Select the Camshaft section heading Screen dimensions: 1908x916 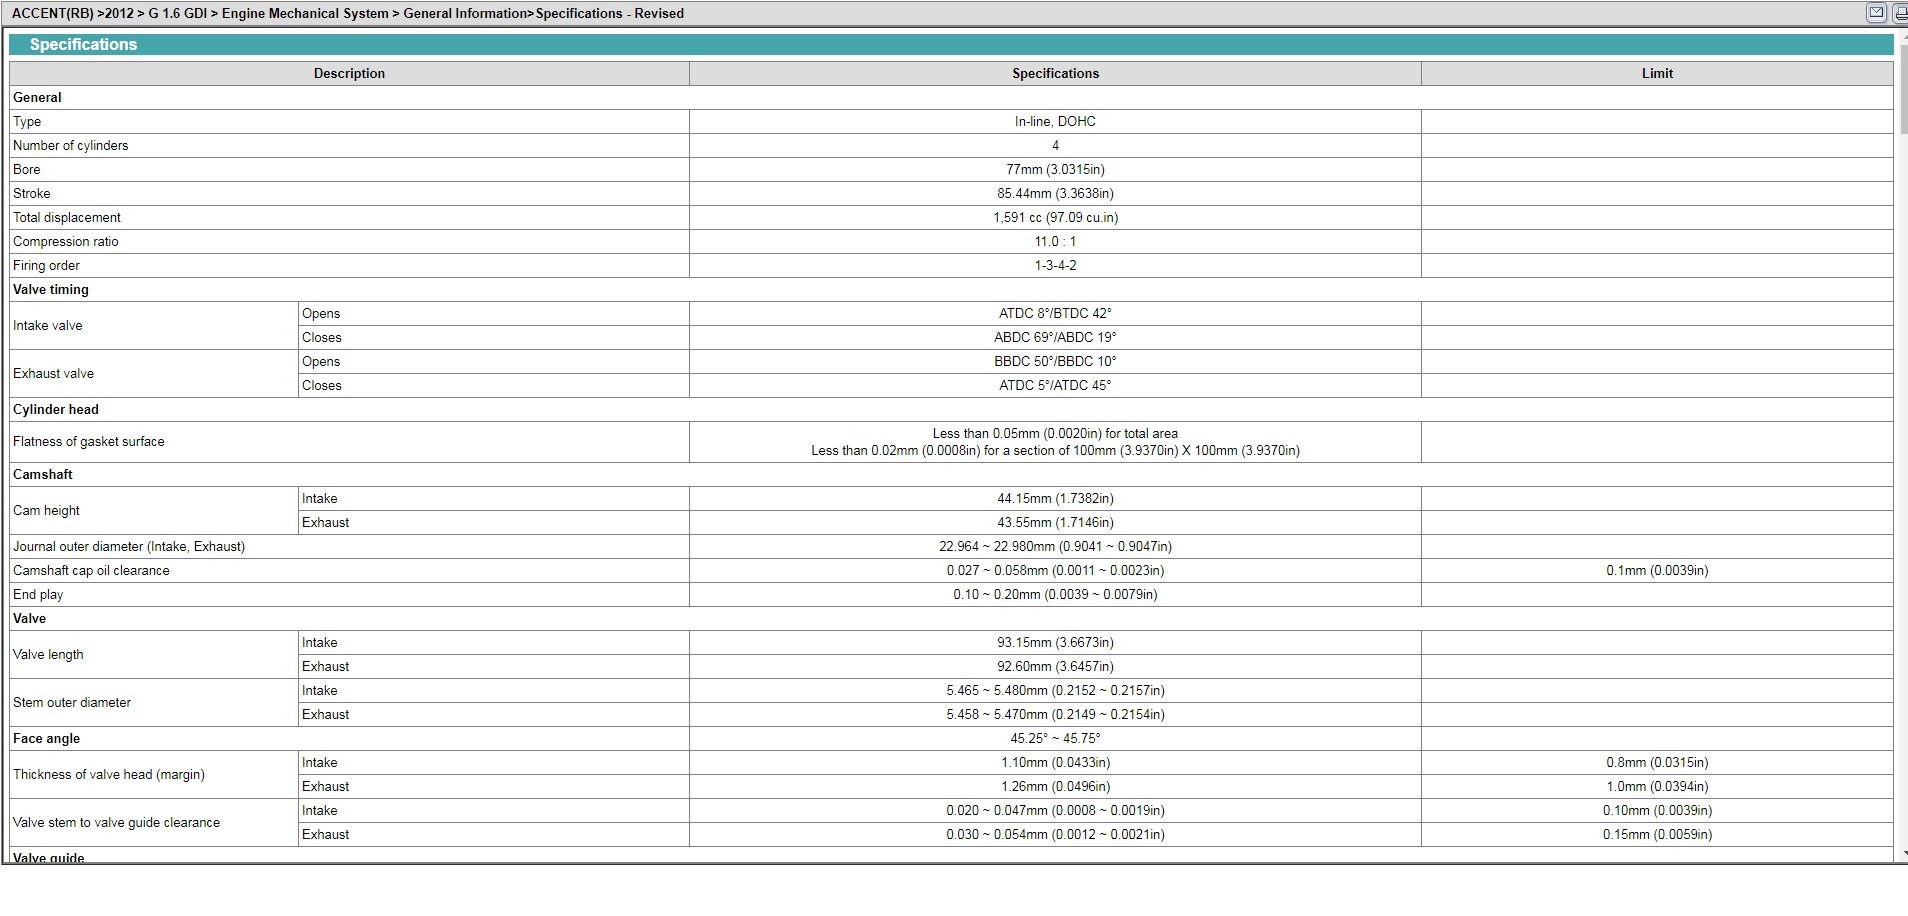click(43, 474)
